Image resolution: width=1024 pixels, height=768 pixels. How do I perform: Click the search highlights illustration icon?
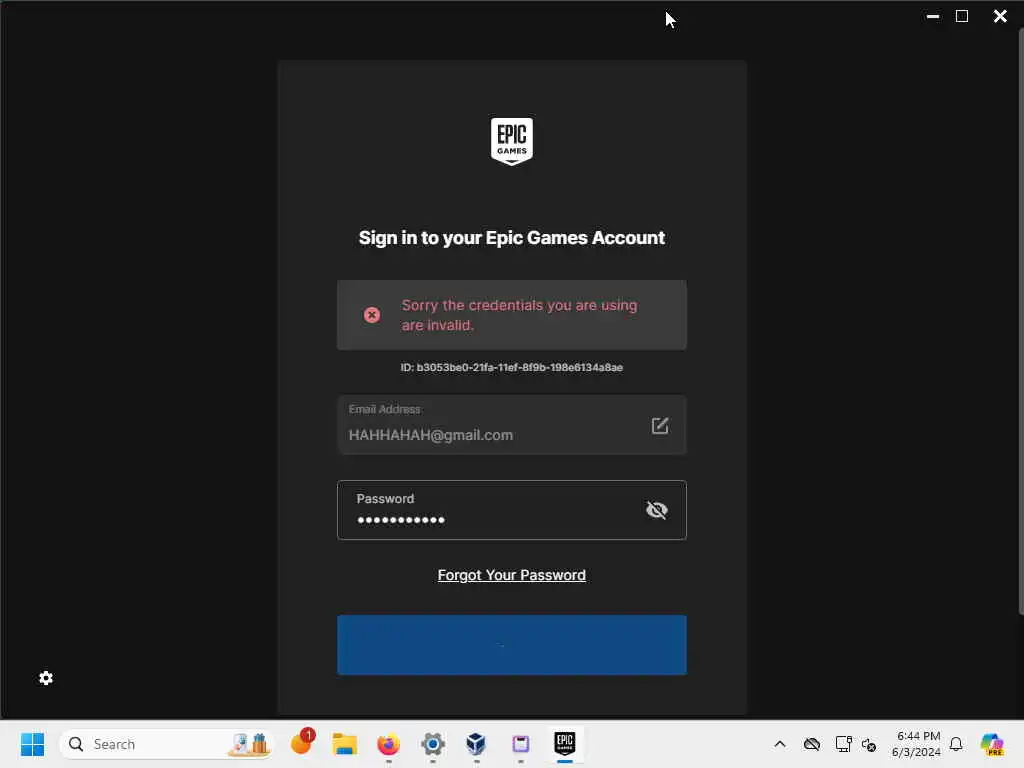point(249,744)
